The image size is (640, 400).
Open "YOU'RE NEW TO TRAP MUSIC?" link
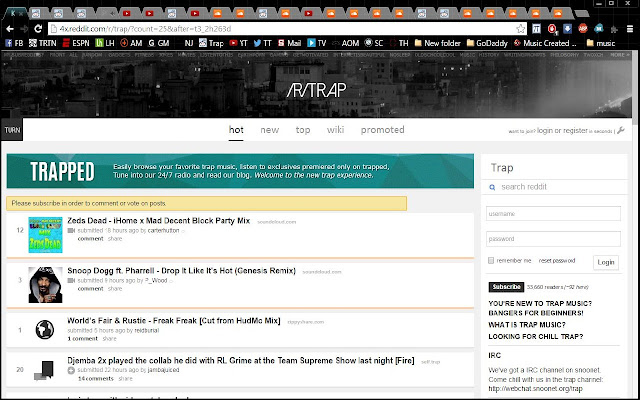(x=540, y=304)
